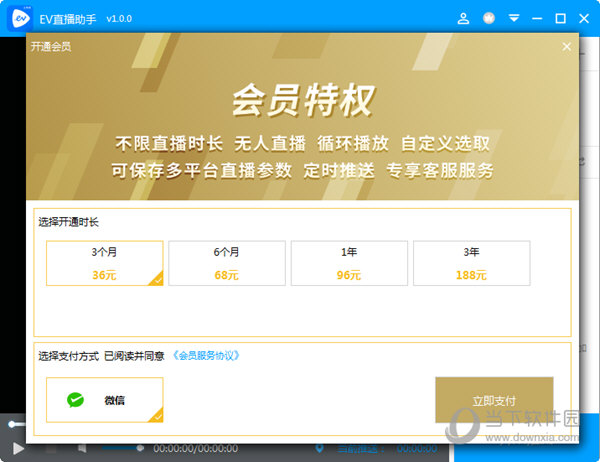Click the EV live assistant logo
Screen dimensions: 600x462
20,18
